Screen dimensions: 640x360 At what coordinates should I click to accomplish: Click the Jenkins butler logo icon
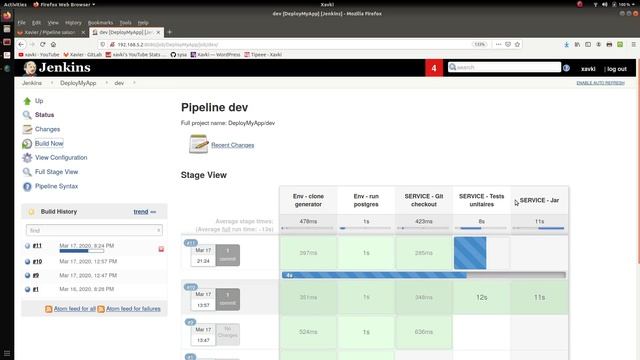point(30,68)
